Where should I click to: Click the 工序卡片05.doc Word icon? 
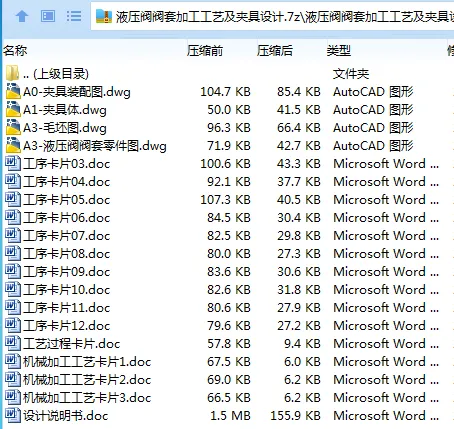(x=13, y=199)
